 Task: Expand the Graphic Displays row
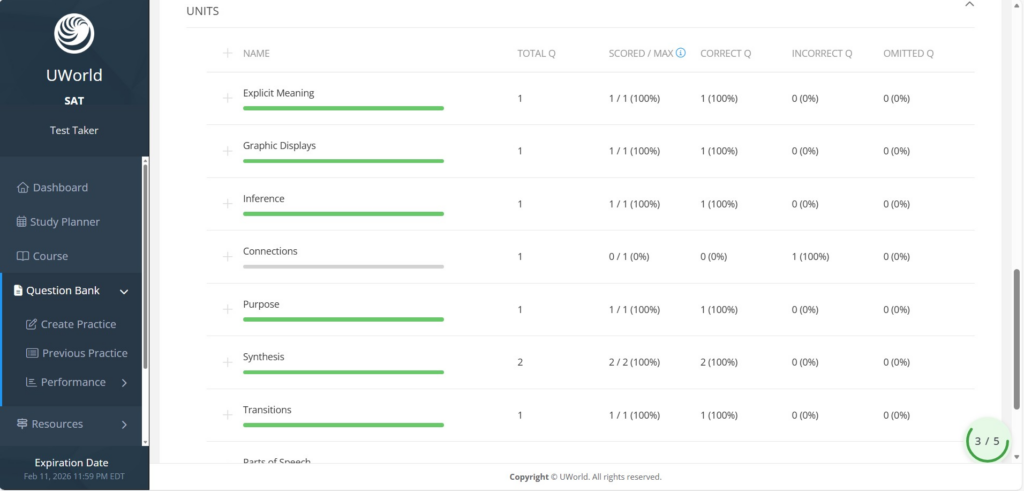(x=227, y=151)
